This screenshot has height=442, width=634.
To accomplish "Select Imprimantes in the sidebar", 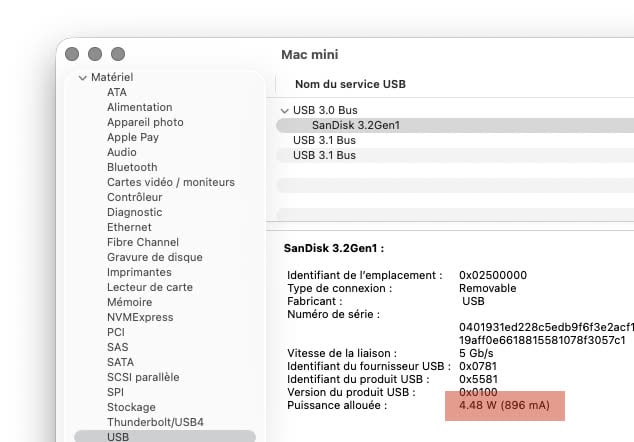I will pos(139,272).
